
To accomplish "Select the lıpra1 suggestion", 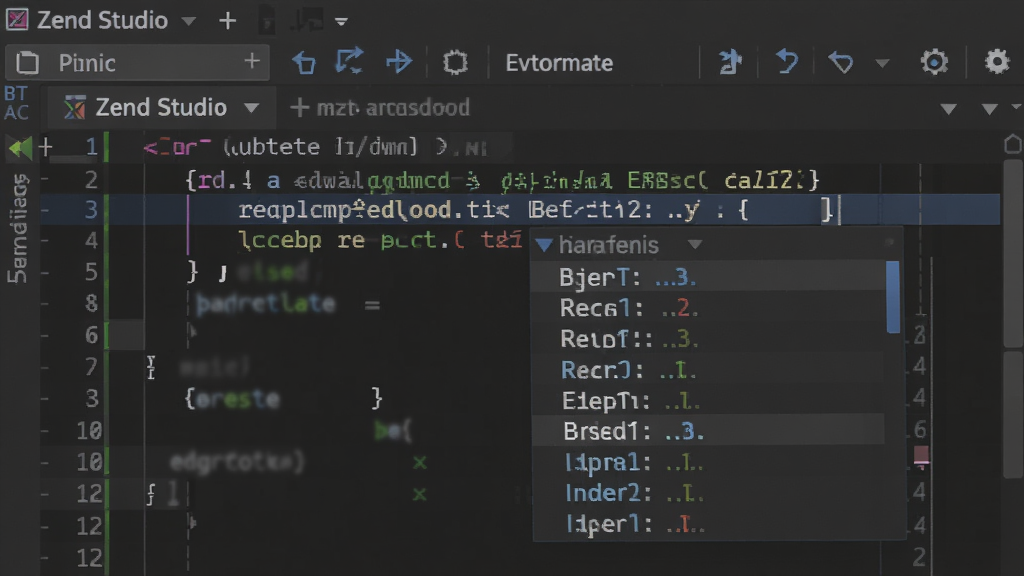I will click(x=709, y=462).
